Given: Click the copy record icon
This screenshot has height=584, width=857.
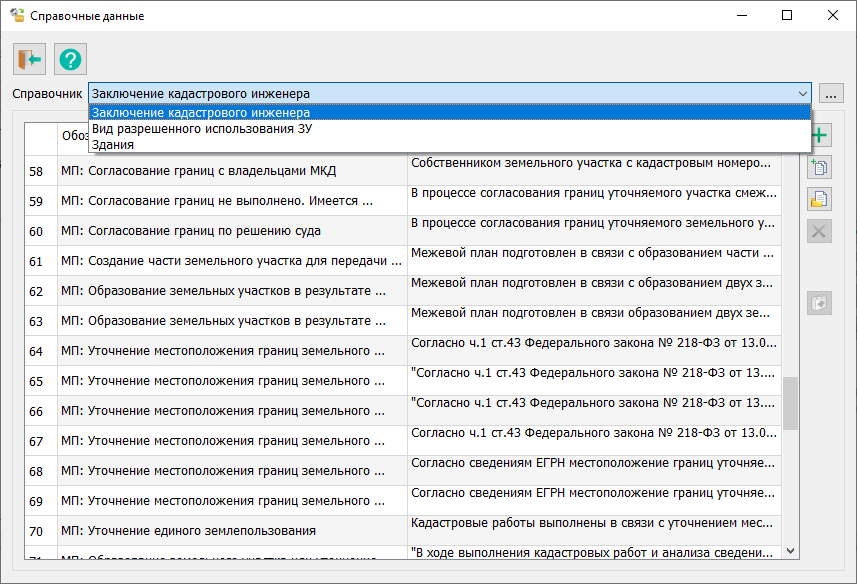Looking at the screenshot, I should pyautogui.click(x=820, y=168).
